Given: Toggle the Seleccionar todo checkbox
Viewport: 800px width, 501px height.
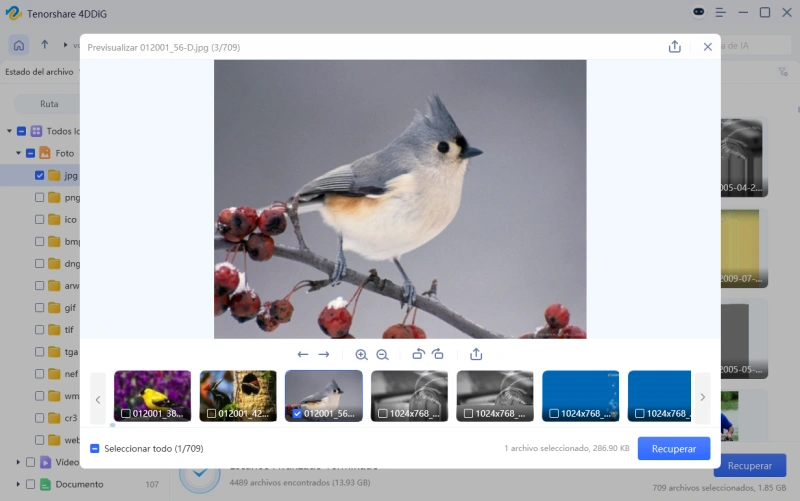Looking at the screenshot, I should click(x=95, y=449).
